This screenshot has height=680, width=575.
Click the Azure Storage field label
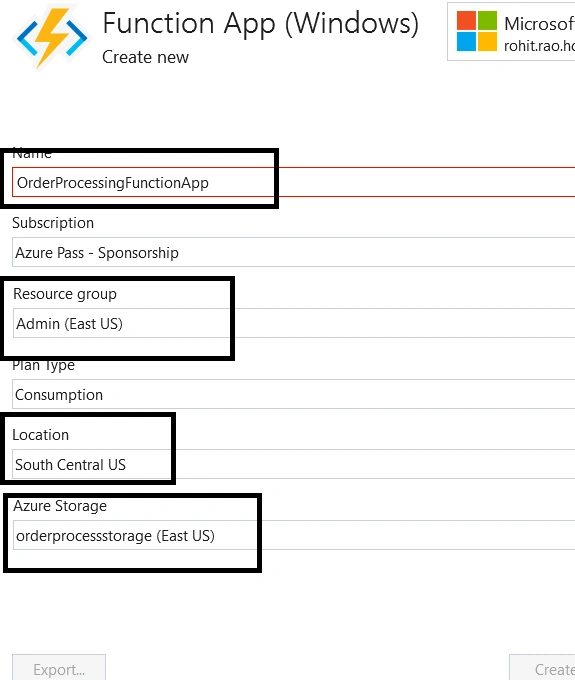[x=60, y=506]
